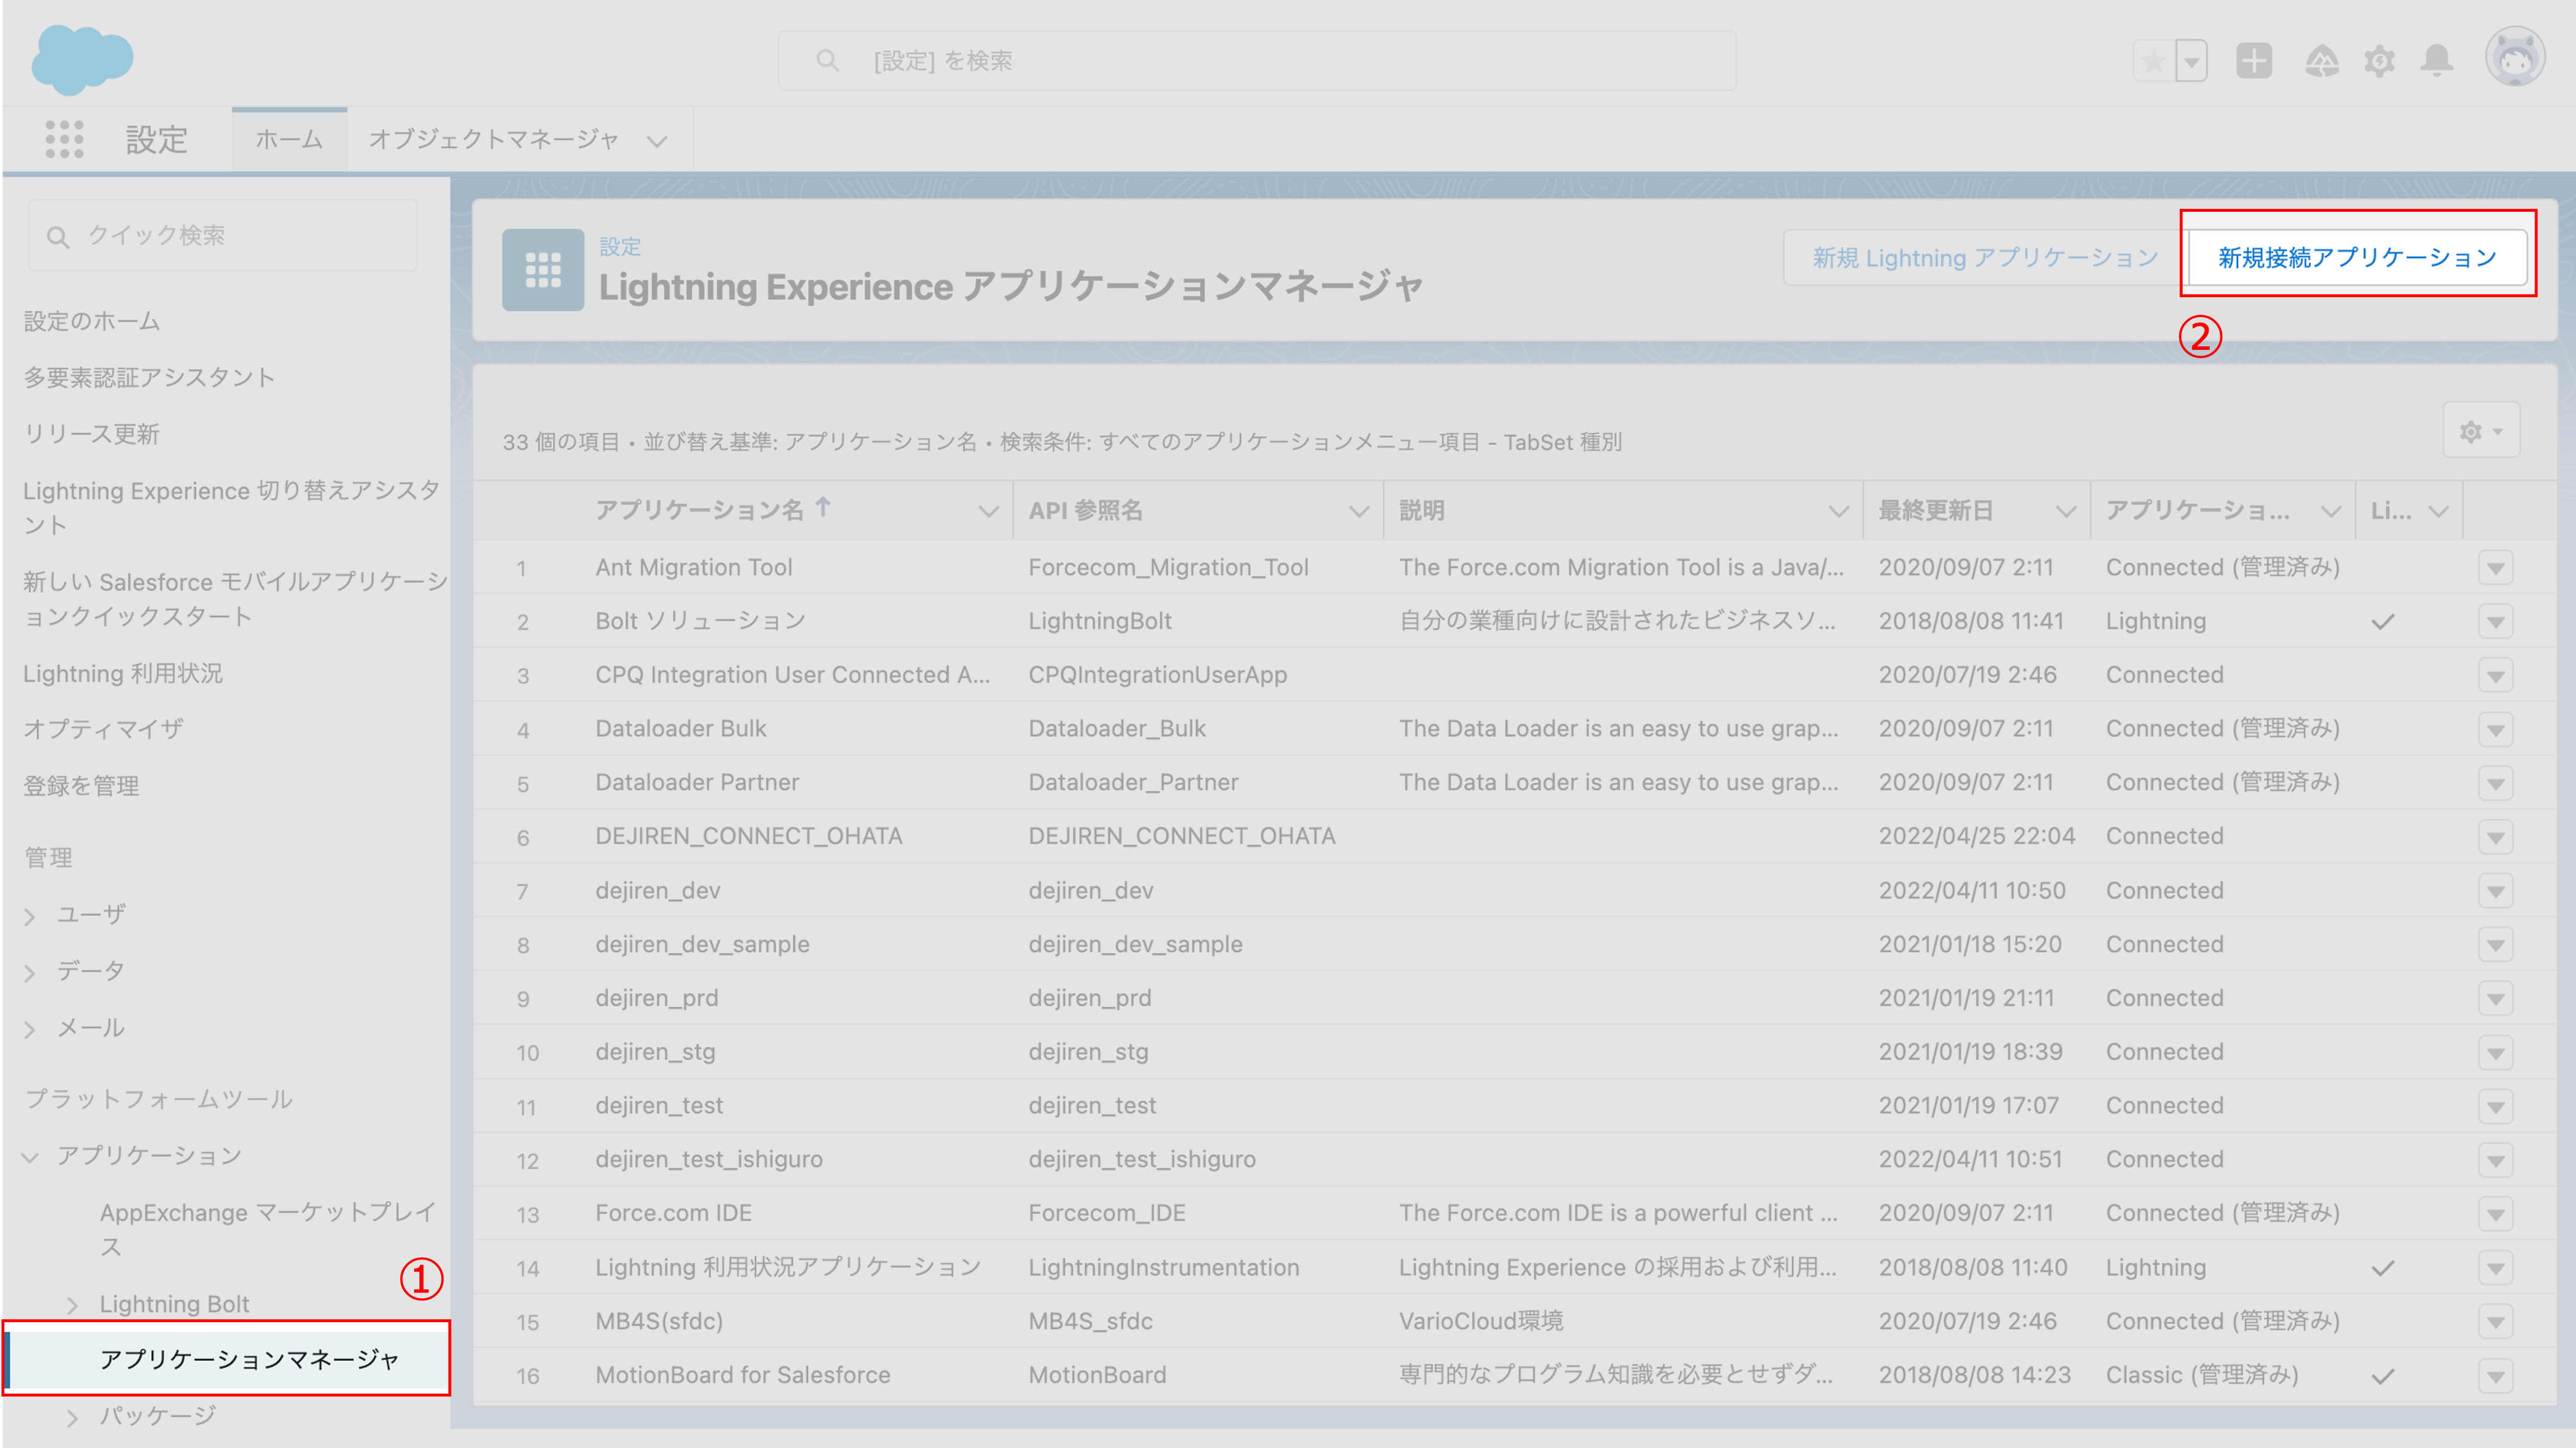The image size is (2576, 1448).
Task: Open アプリケーション名 column menu chevron
Action: pyautogui.click(x=989, y=512)
